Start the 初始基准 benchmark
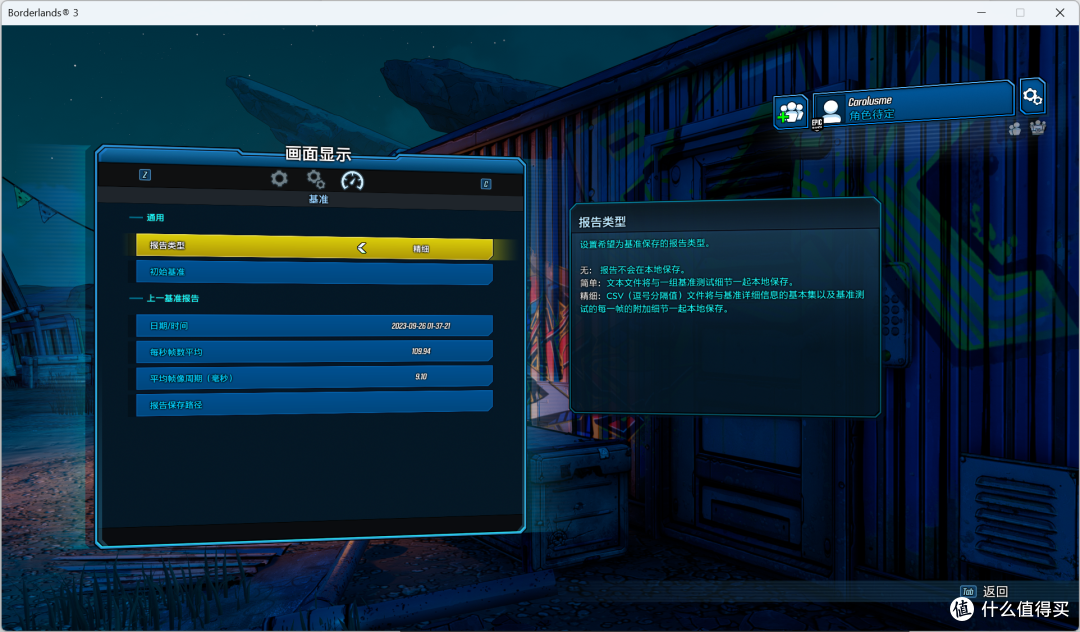The height and width of the screenshot is (632, 1080). click(314, 272)
